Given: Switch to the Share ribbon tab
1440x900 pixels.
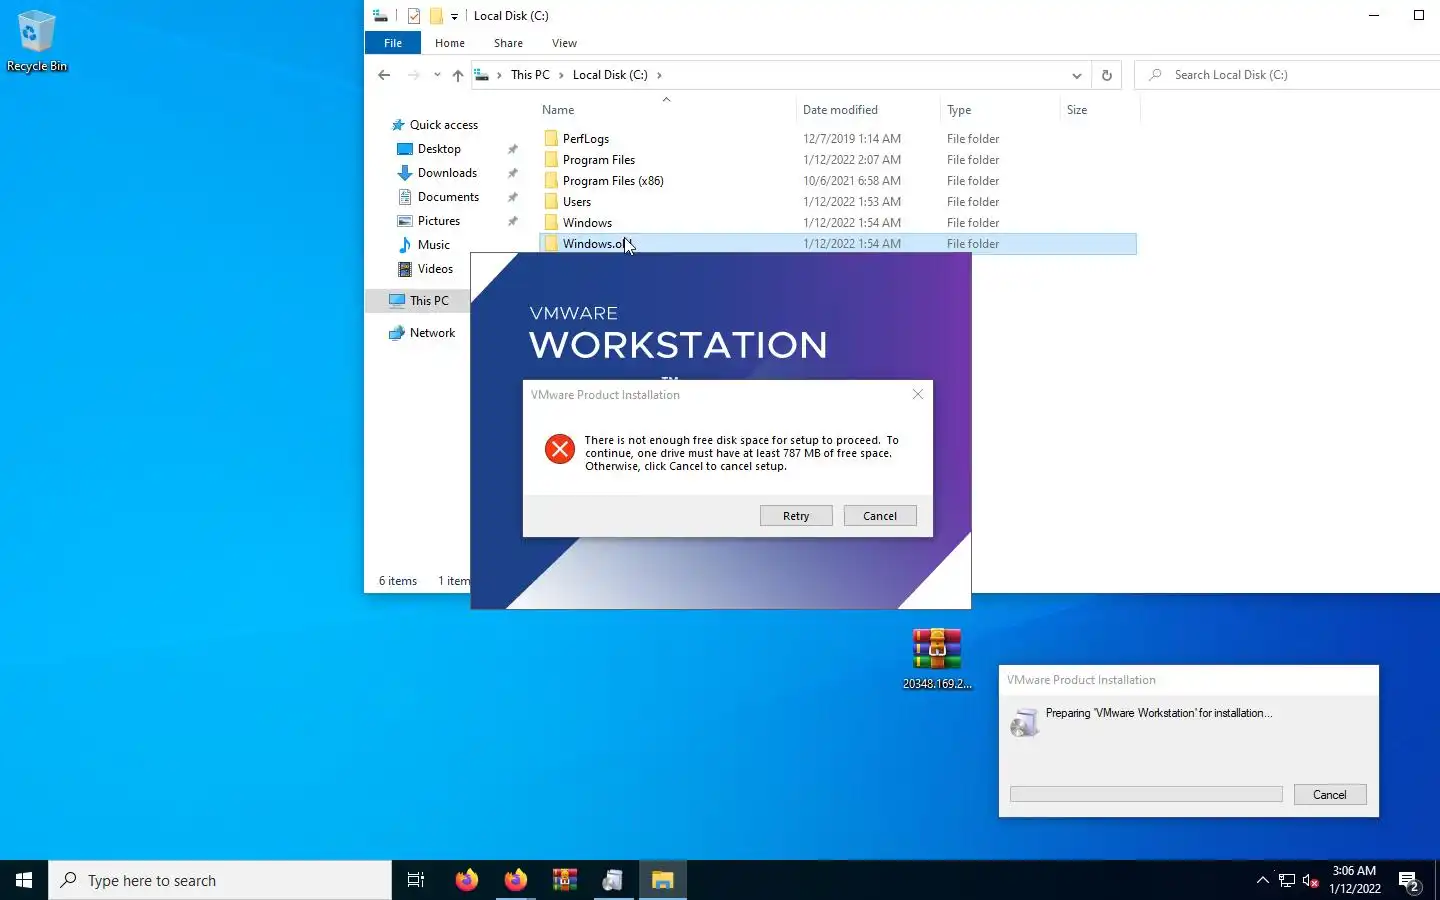Looking at the screenshot, I should tap(508, 43).
